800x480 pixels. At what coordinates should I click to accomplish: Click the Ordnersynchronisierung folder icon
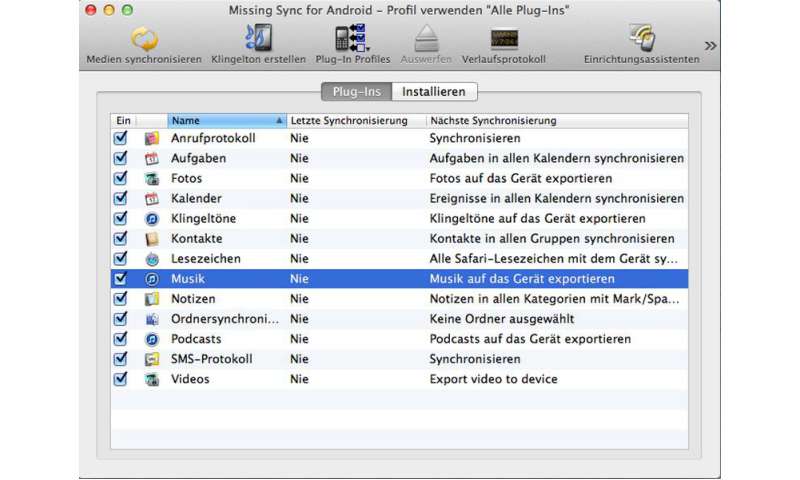pyautogui.click(x=152, y=319)
